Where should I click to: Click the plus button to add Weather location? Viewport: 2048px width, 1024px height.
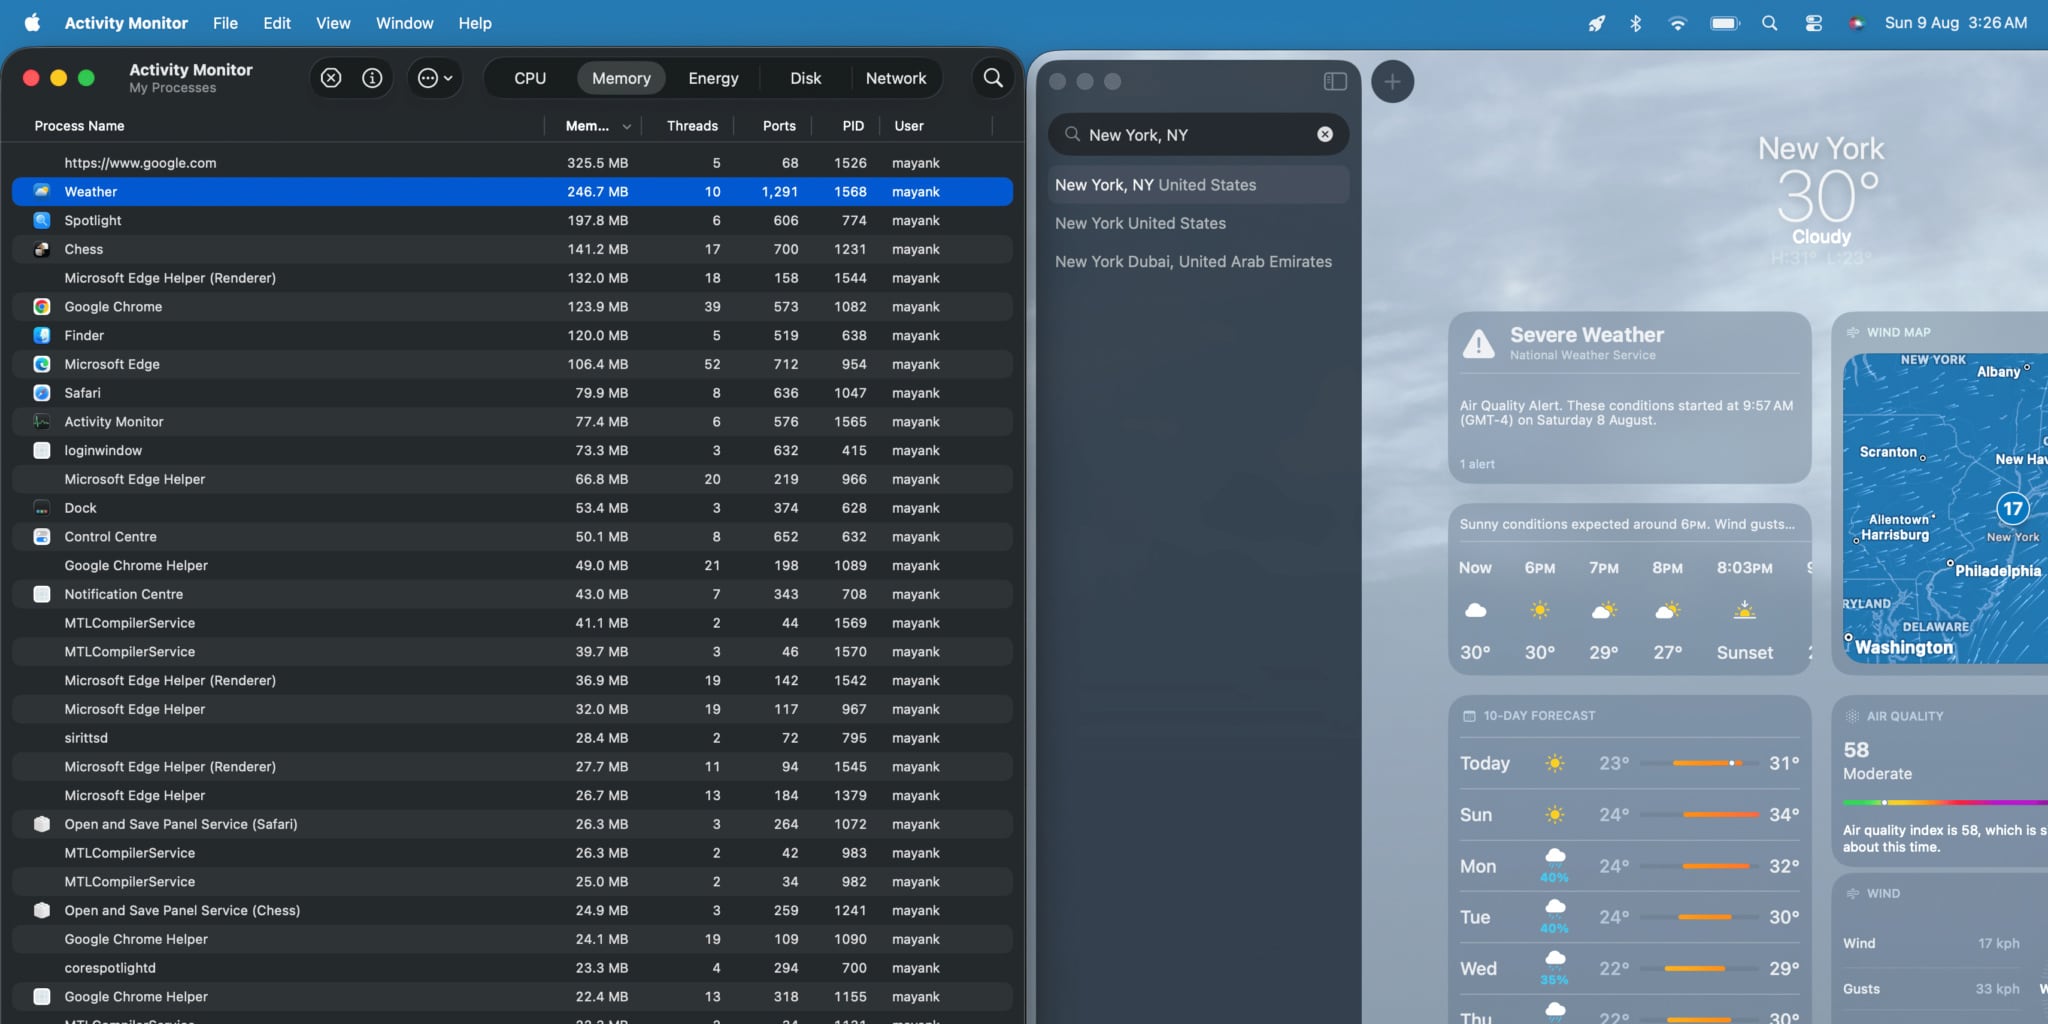(x=1392, y=81)
